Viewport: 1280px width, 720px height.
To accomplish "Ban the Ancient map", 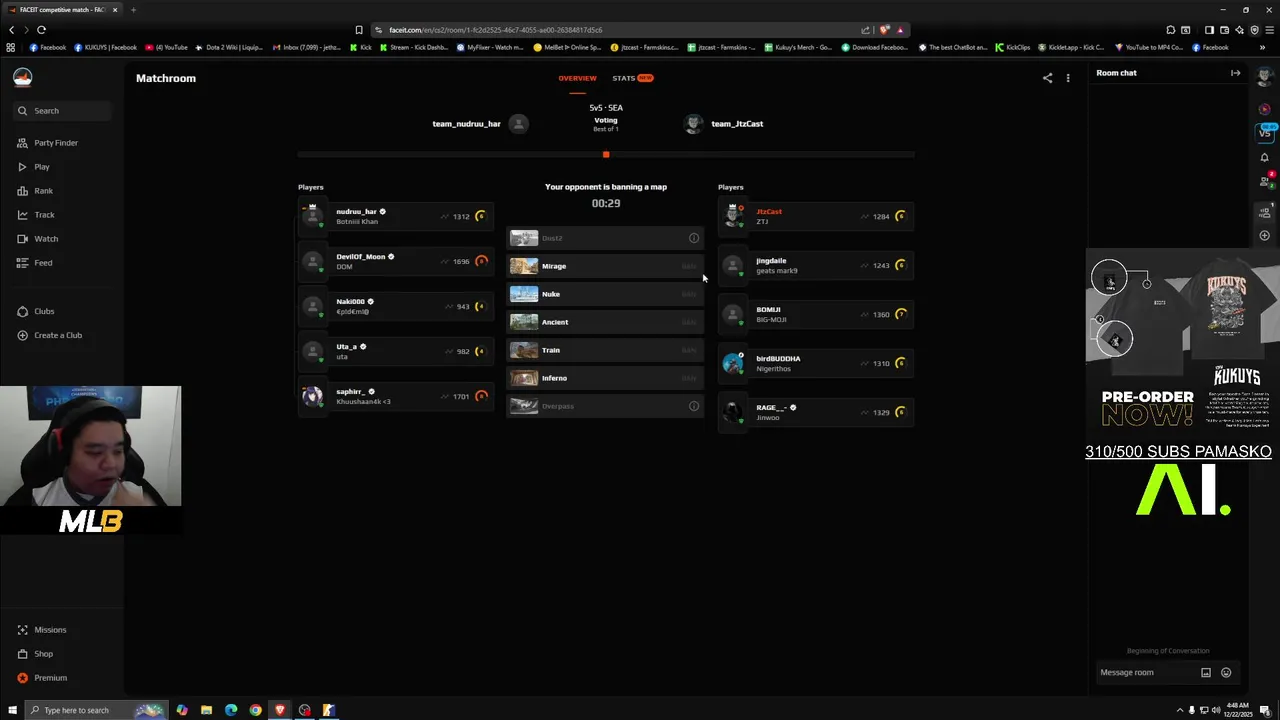I will 688,322.
